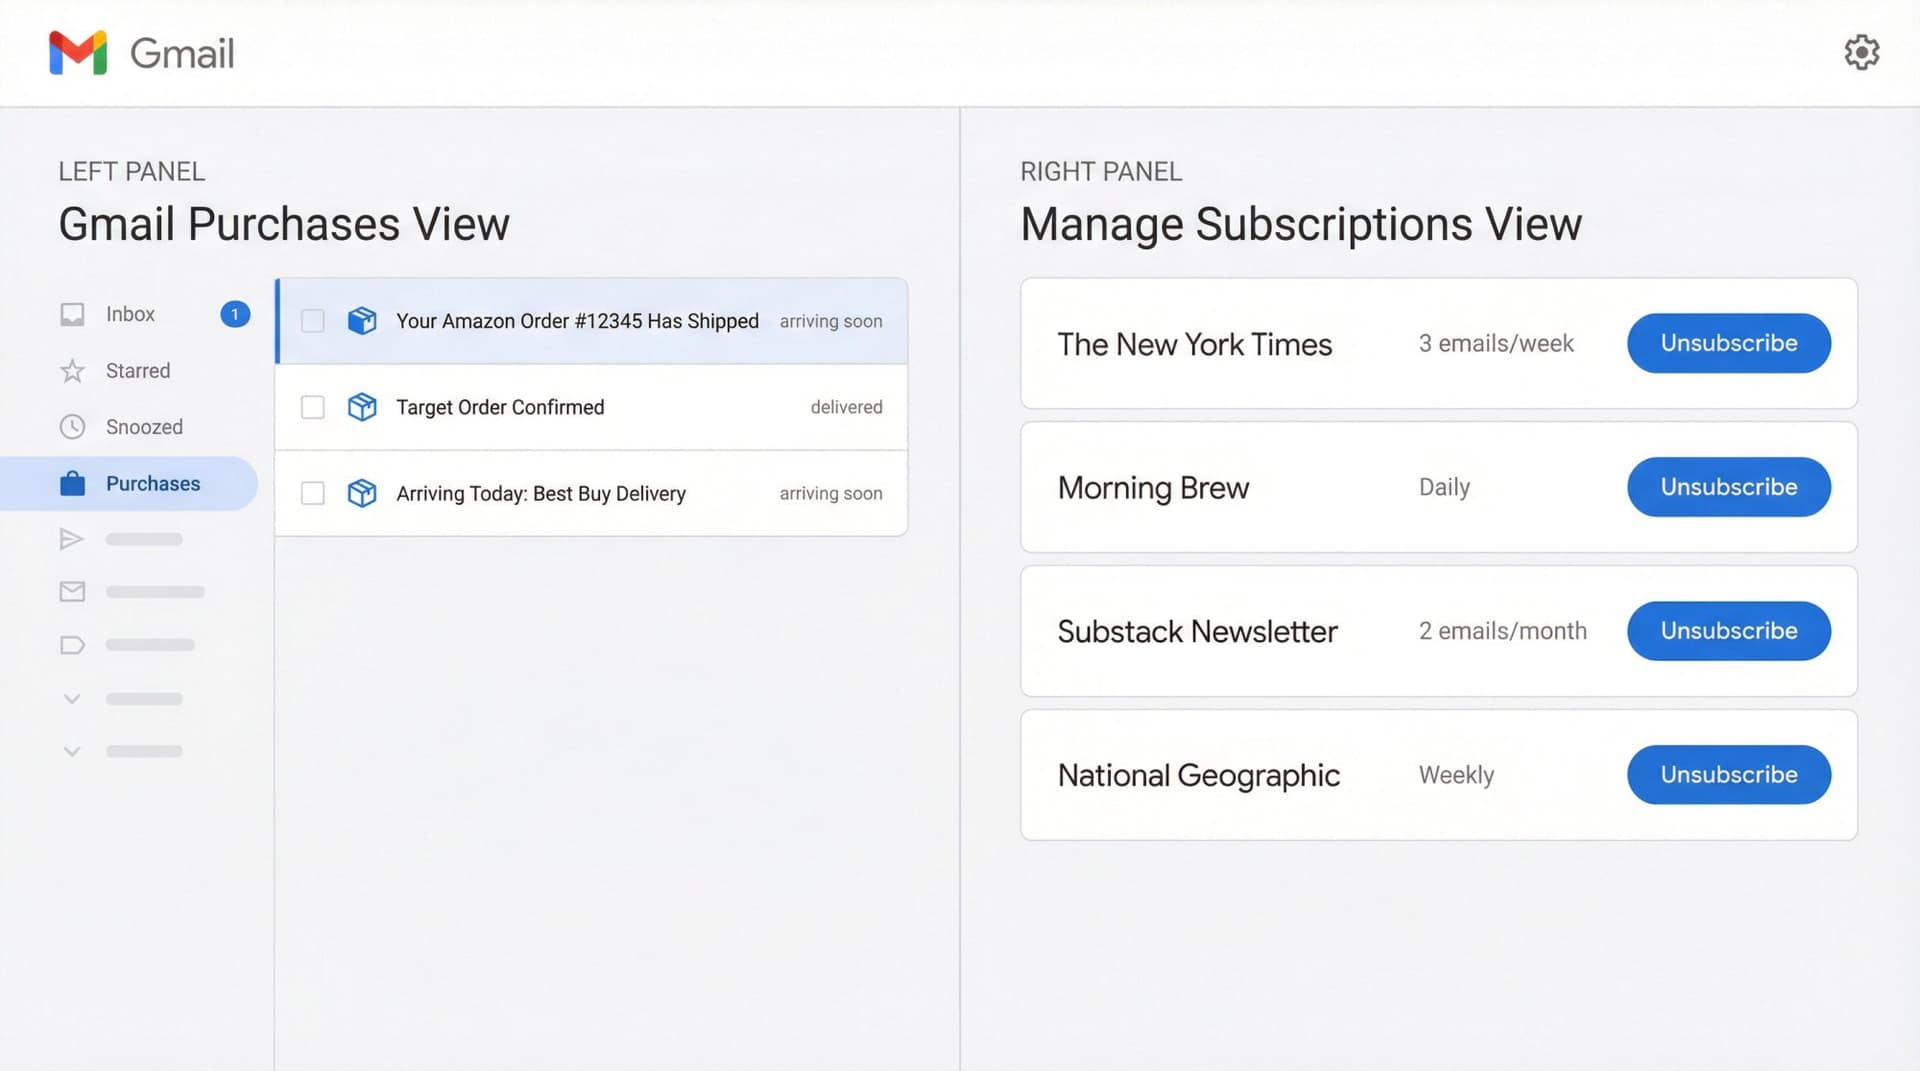Check the Target Order Confirmed checkbox
Viewport: 1920px width, 1071px height.
[x=313, y=407]
